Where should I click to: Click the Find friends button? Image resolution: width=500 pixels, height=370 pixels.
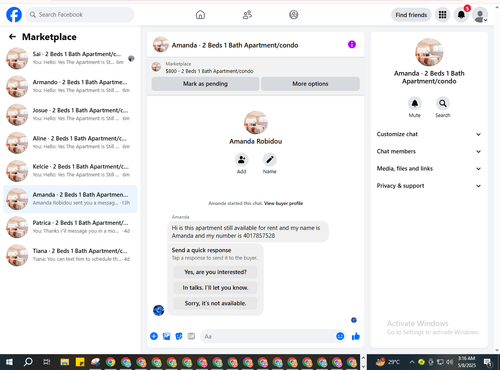click(x=411, y=15)
